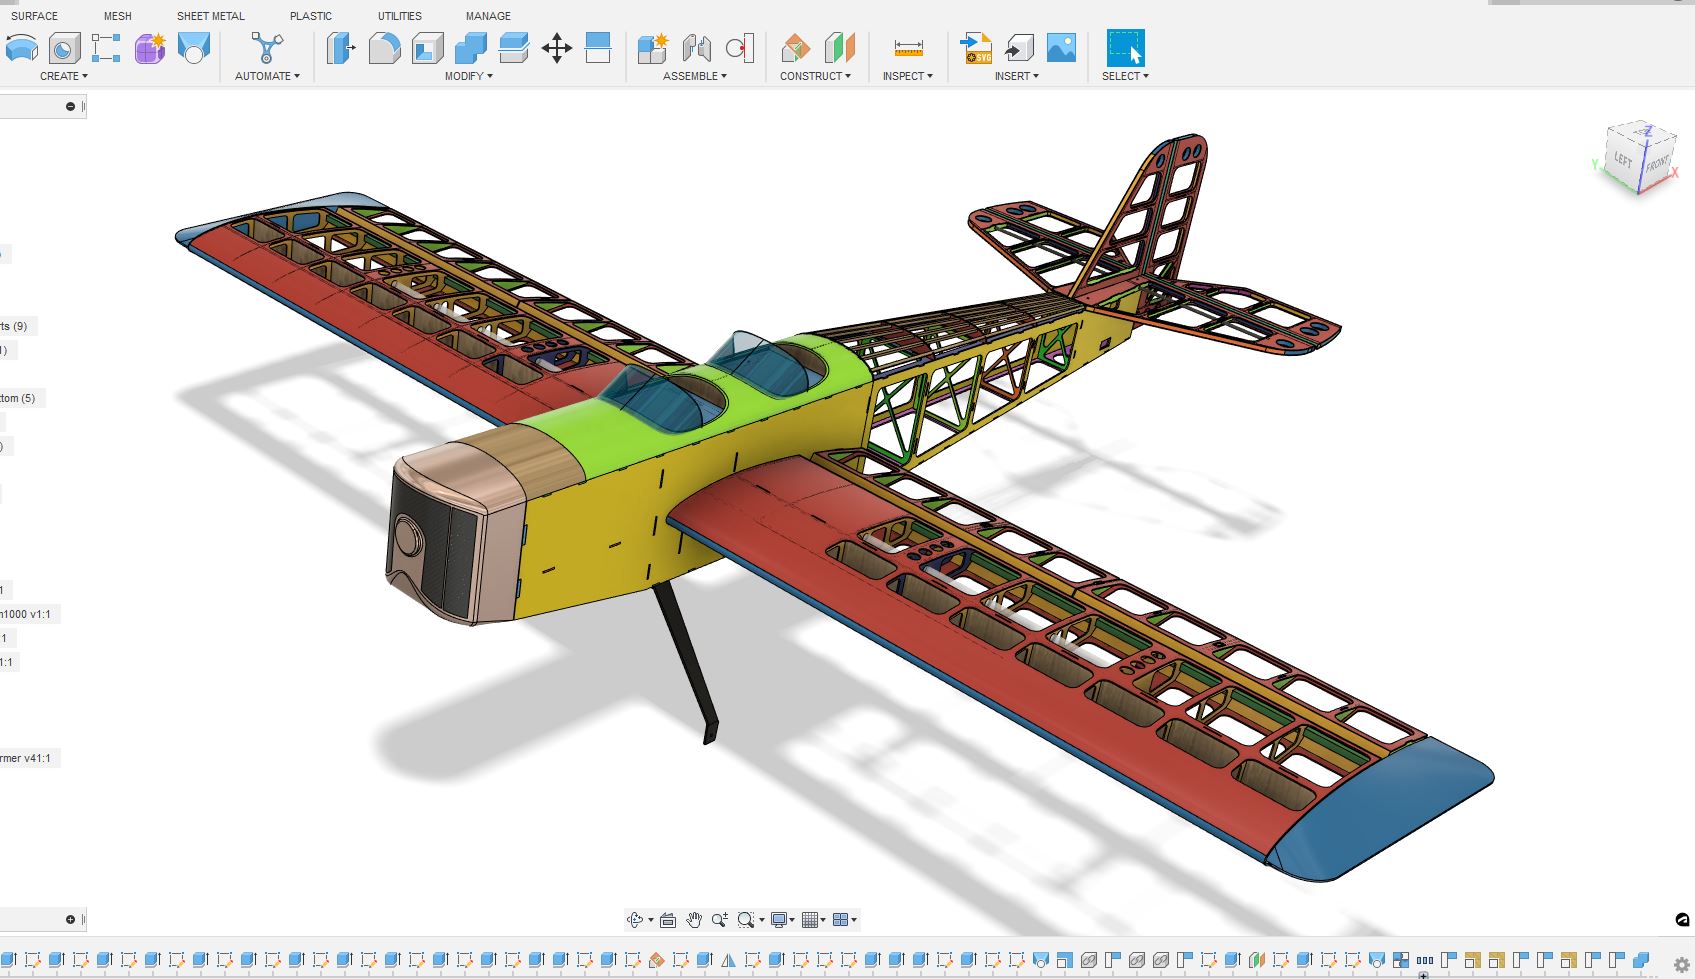Click the Offset Plane construct icon

click(796, 48)
